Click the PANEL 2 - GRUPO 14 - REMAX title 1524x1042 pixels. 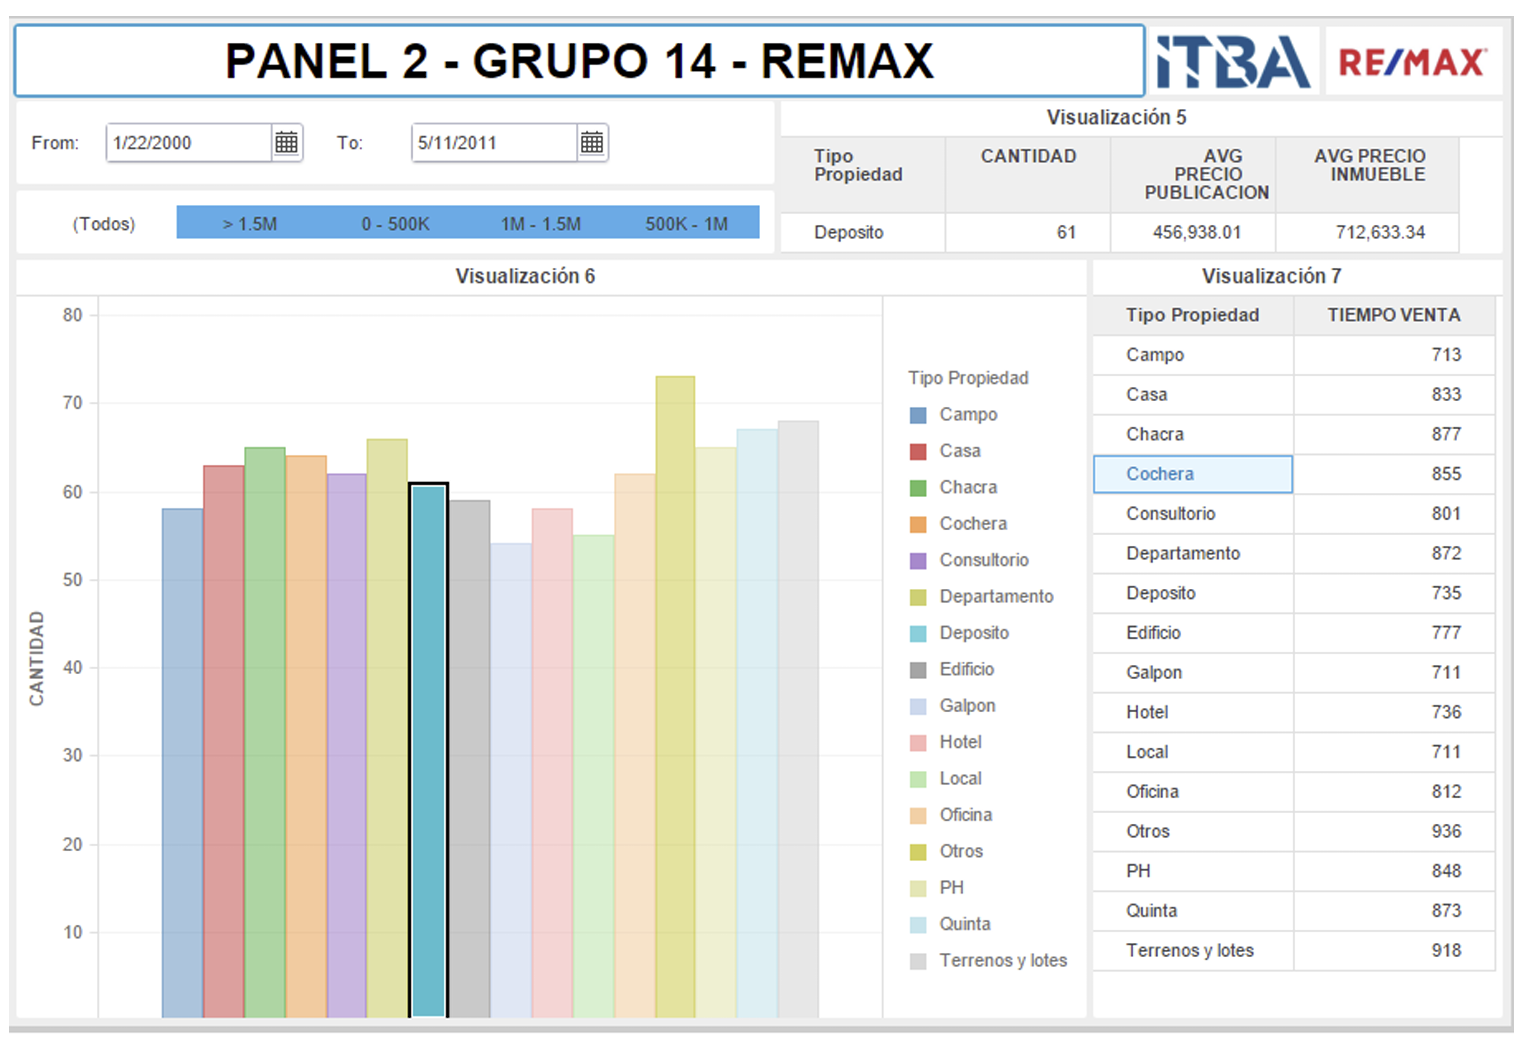[578, 60]
